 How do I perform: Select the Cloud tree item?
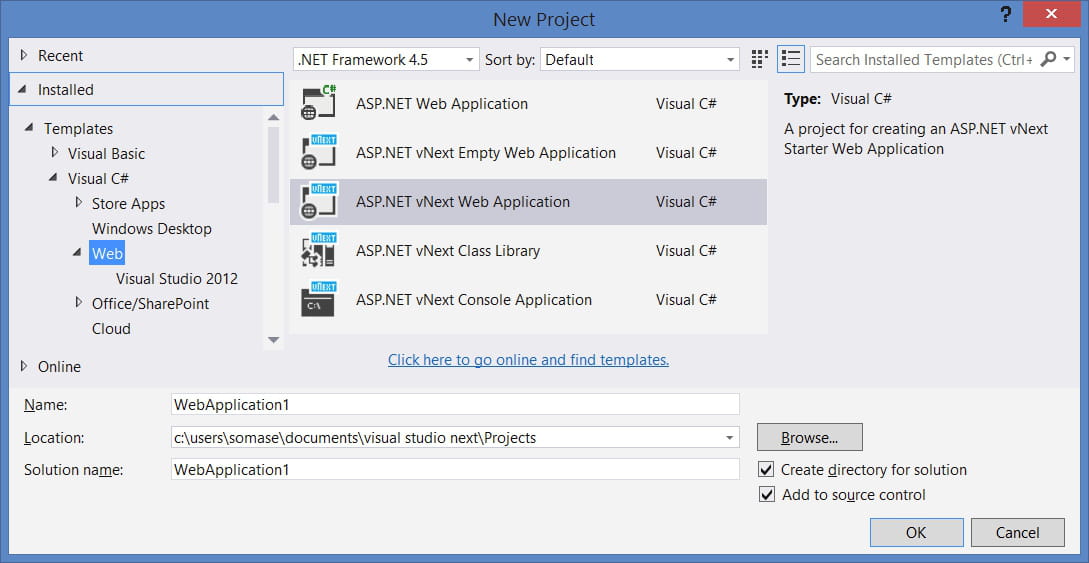111,328
